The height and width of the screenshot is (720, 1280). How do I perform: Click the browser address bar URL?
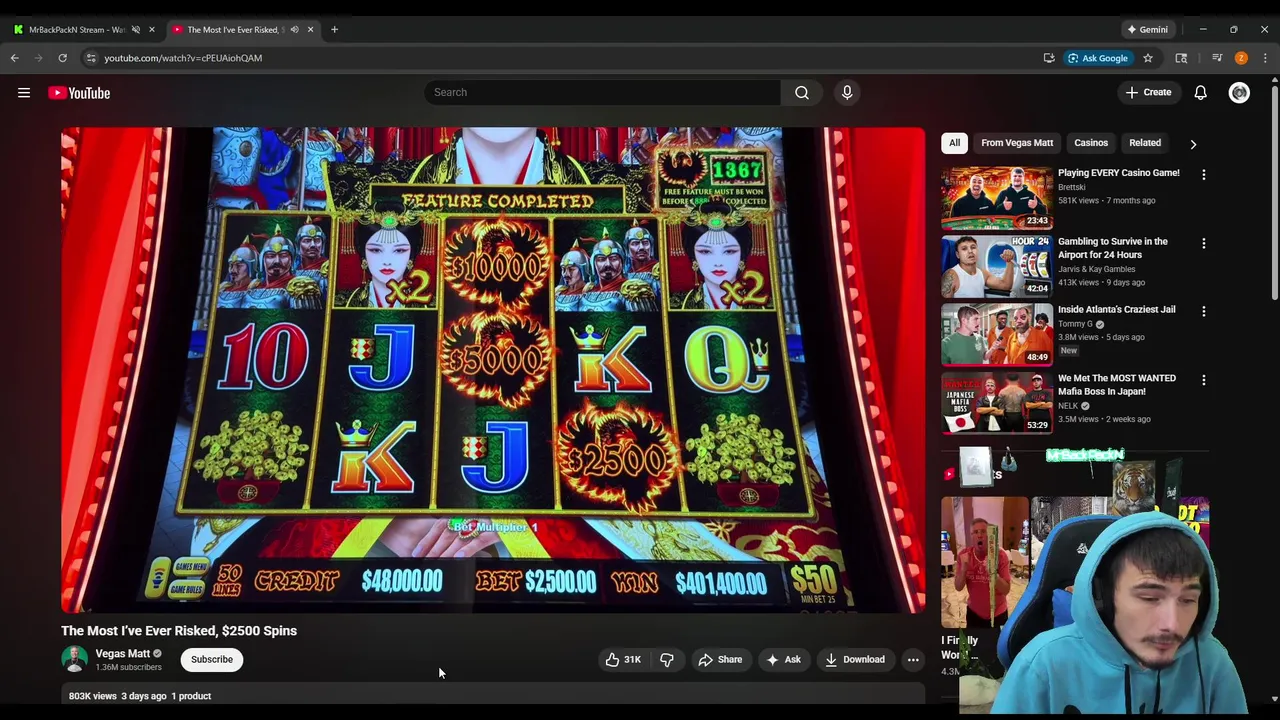tap(183, 58)
